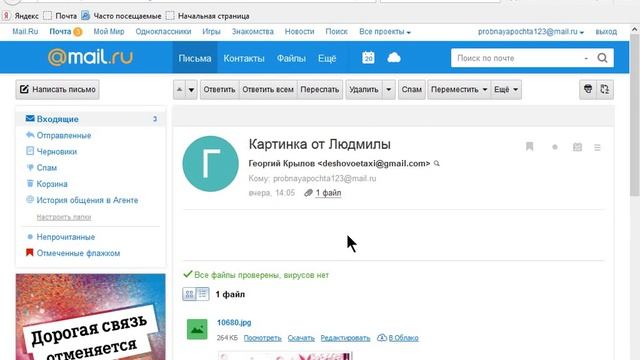Expand the Удалить dropdown arrow

(389, 89)
